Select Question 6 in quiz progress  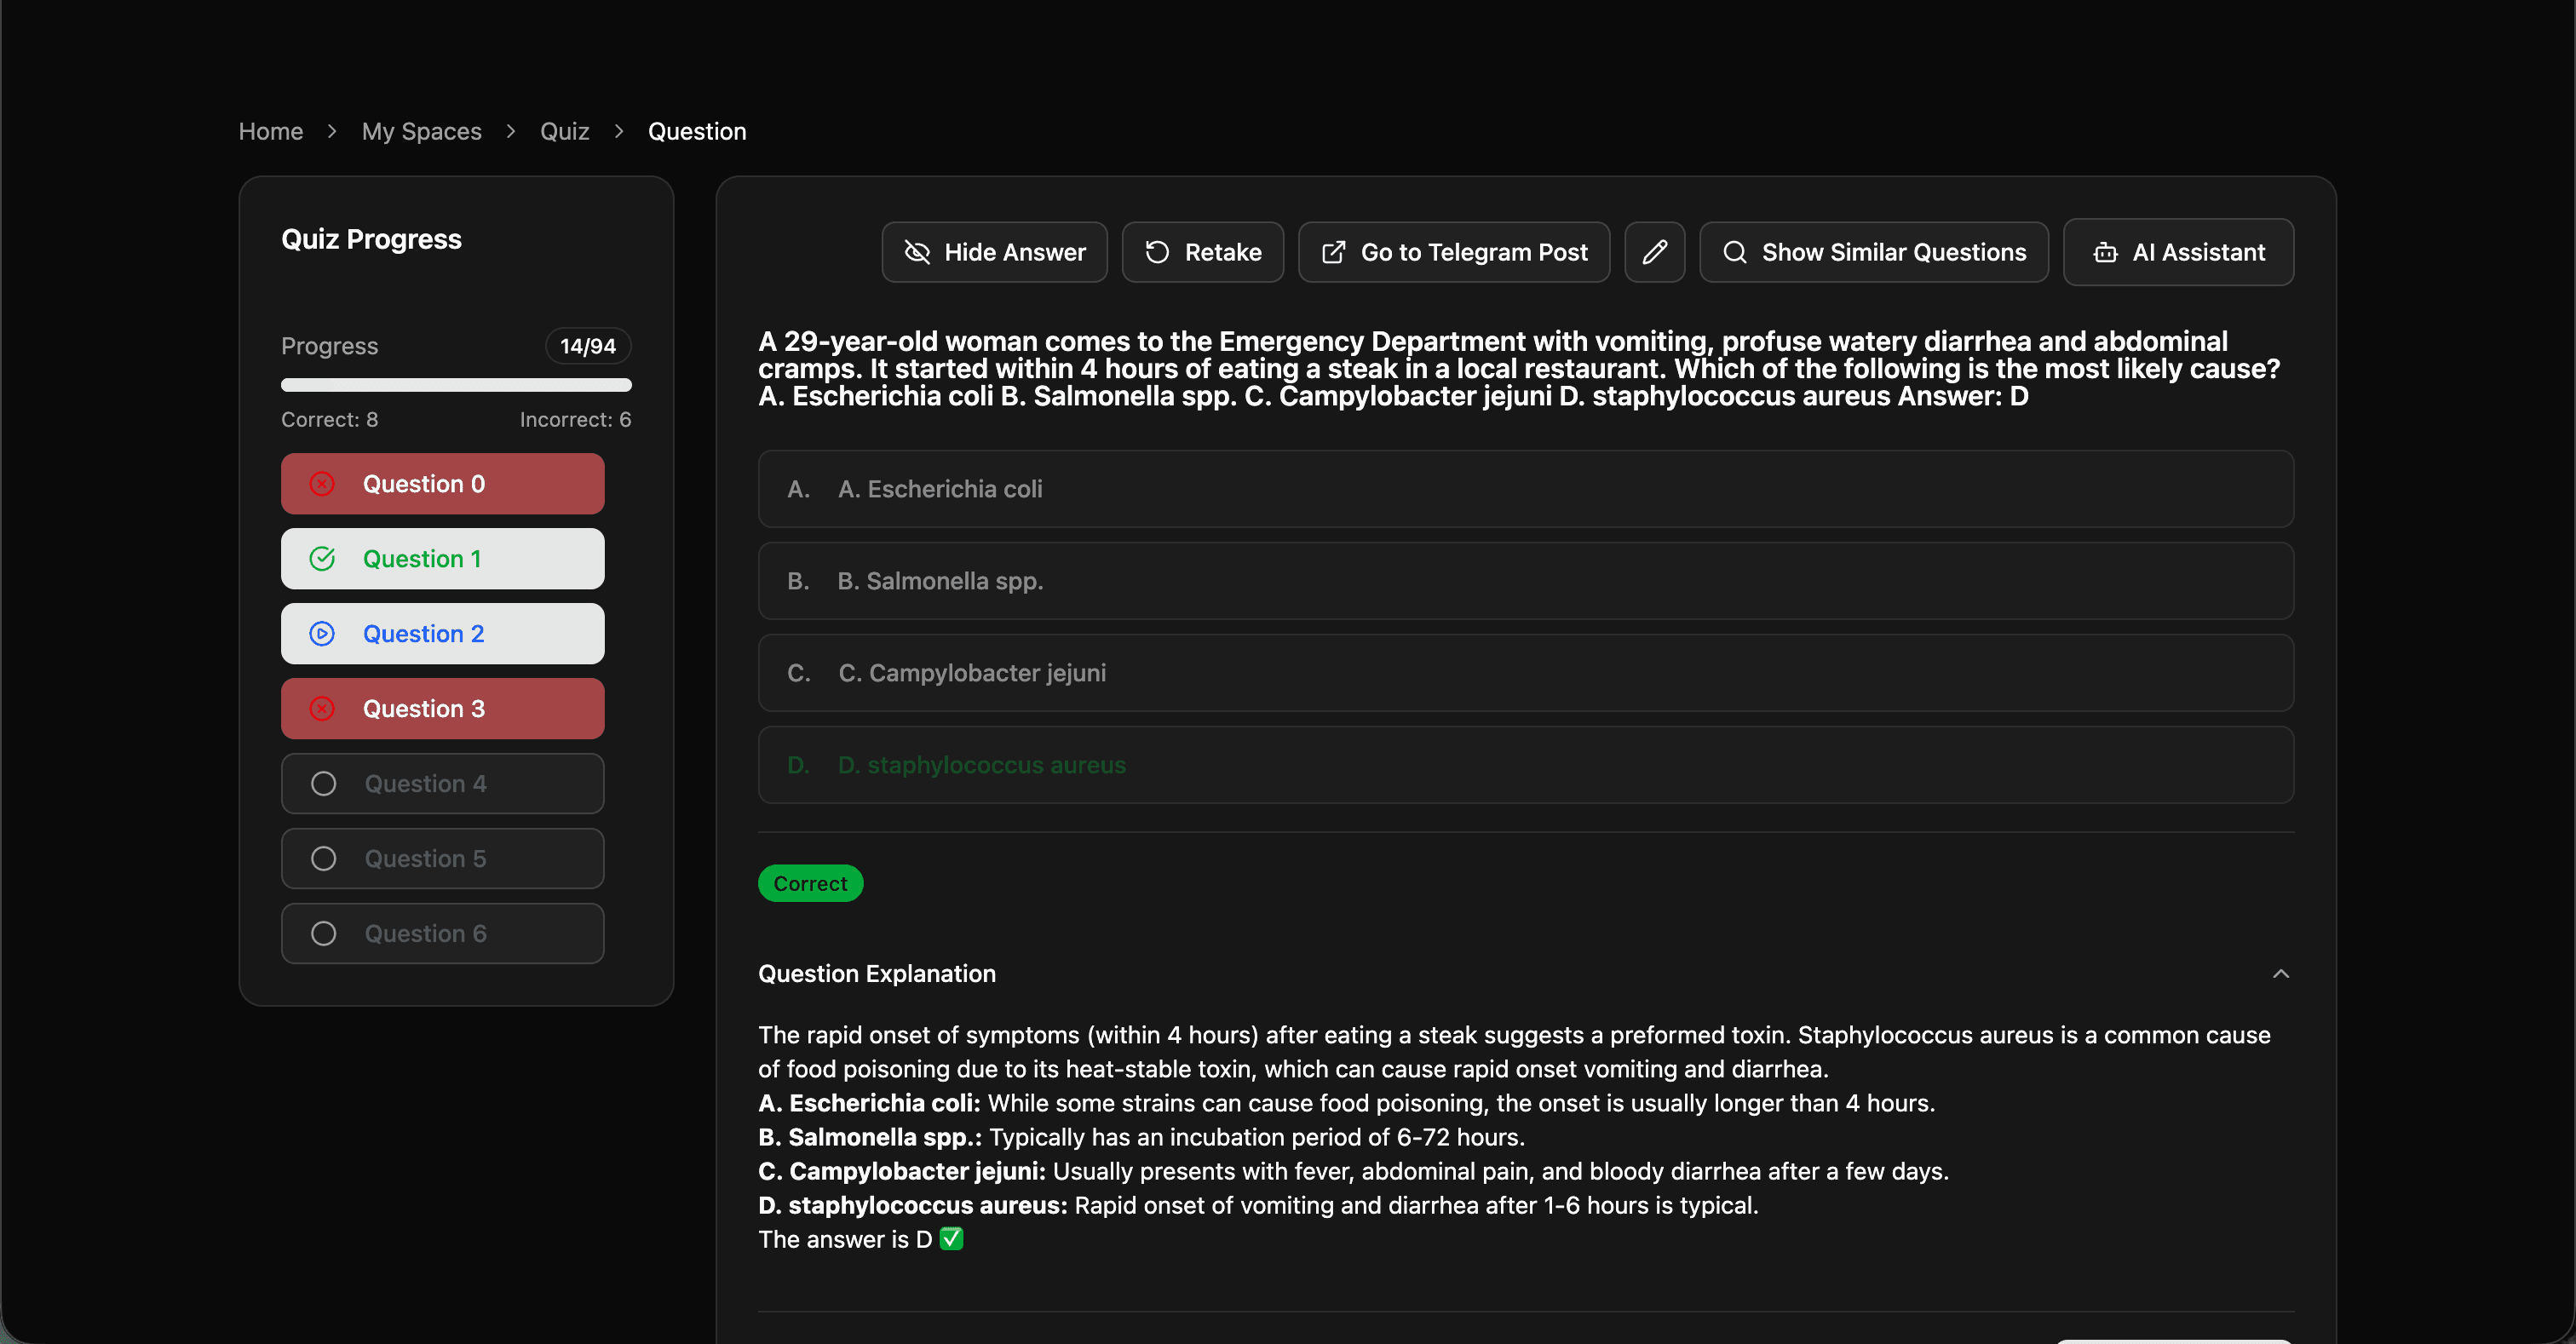tap(442, 934)
